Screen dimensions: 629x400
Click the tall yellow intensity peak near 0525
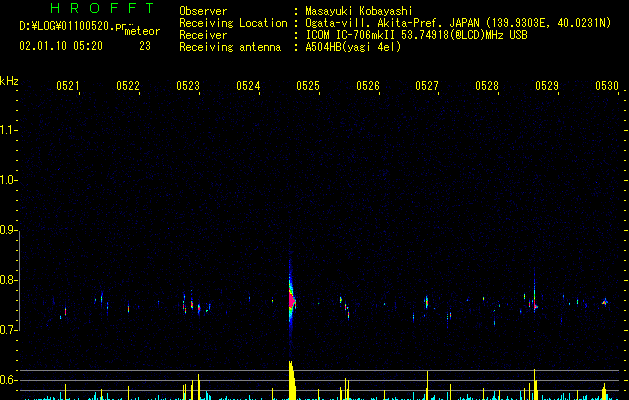(x=292, y=380)
